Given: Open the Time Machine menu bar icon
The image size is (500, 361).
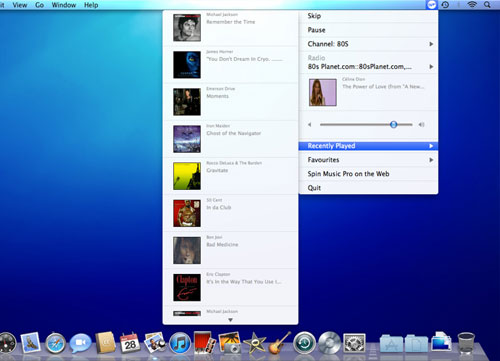Looking at the screenshot, I should (x=445, y=5).
